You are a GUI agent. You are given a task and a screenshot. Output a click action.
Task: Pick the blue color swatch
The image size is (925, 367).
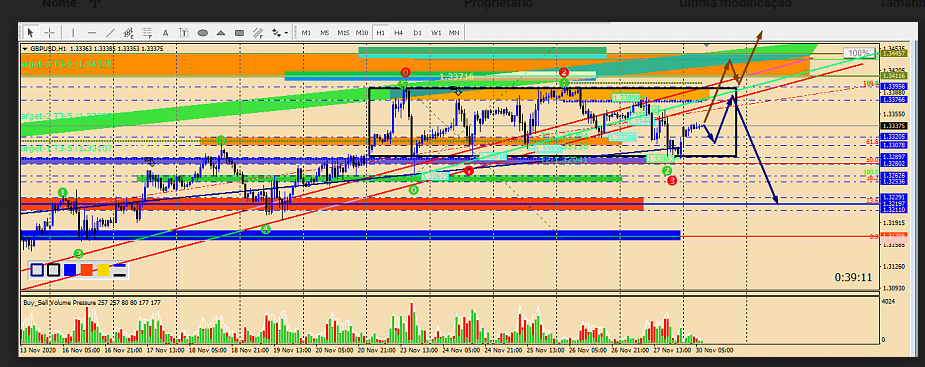tap(70, 270)
